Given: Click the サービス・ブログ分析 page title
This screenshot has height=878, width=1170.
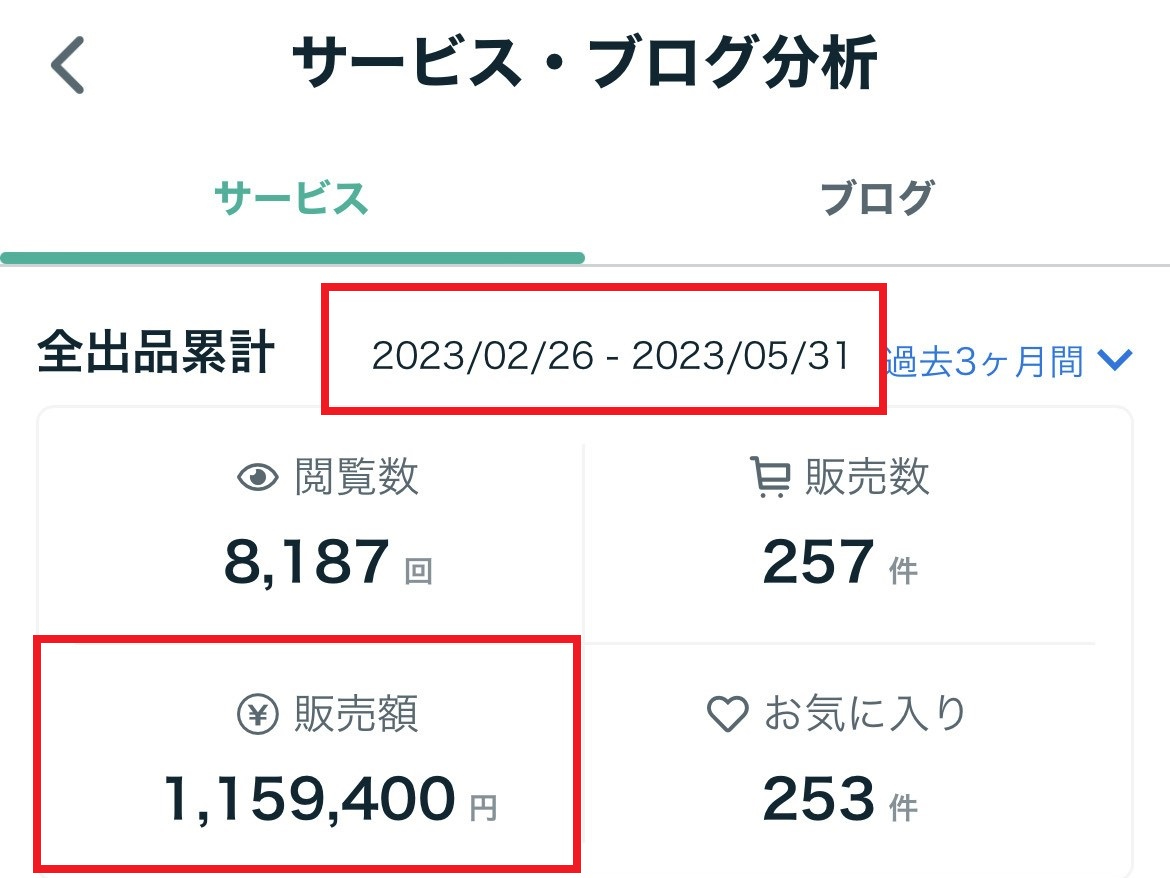Looking at the screenshot, I should (585, 66).
